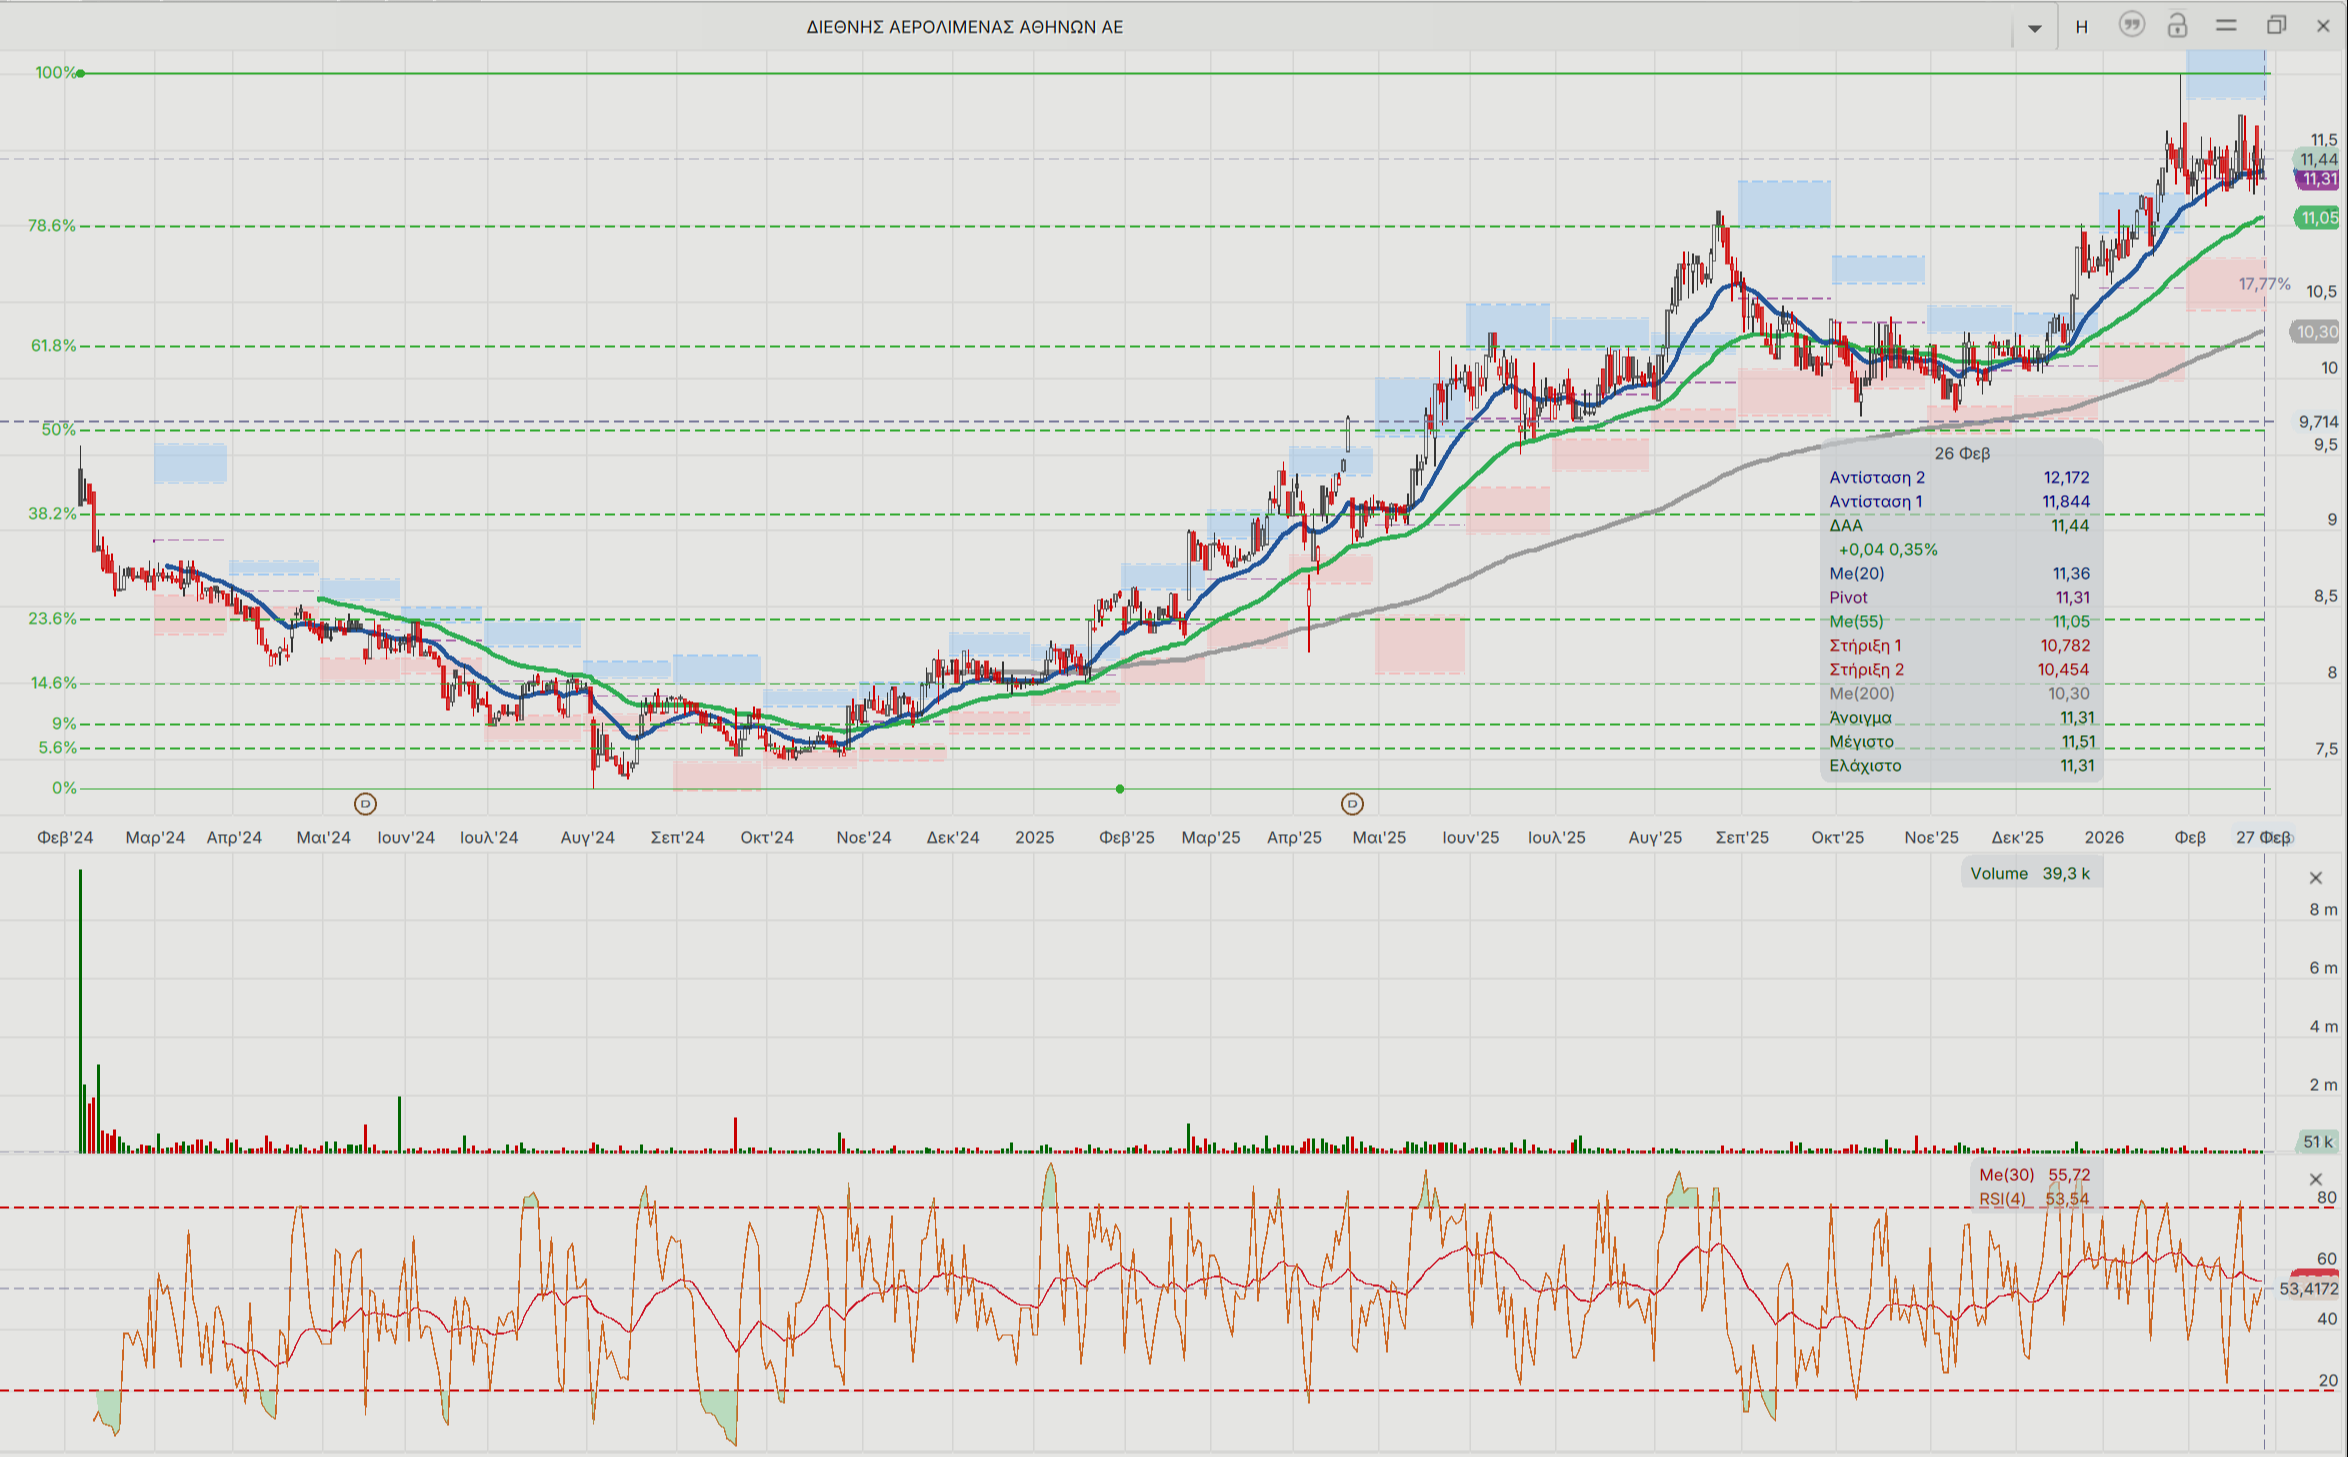Click the green 11,05 price tag
This screenshot has height=1457, width=2348.
tap(2316, 217)
